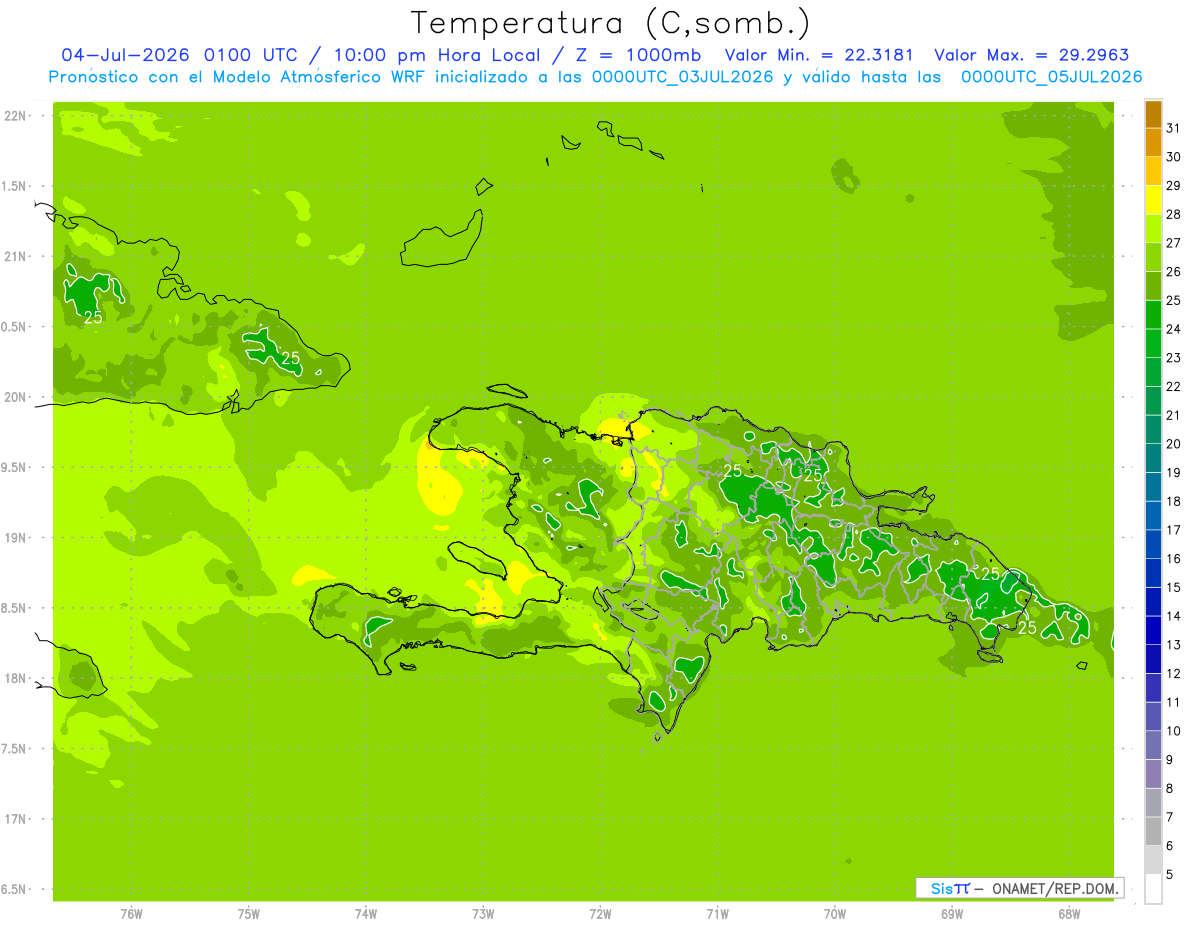Click the "76W" longitude label
The image size is (1200, 927).
pyautogui.click(x=131, y=914)
